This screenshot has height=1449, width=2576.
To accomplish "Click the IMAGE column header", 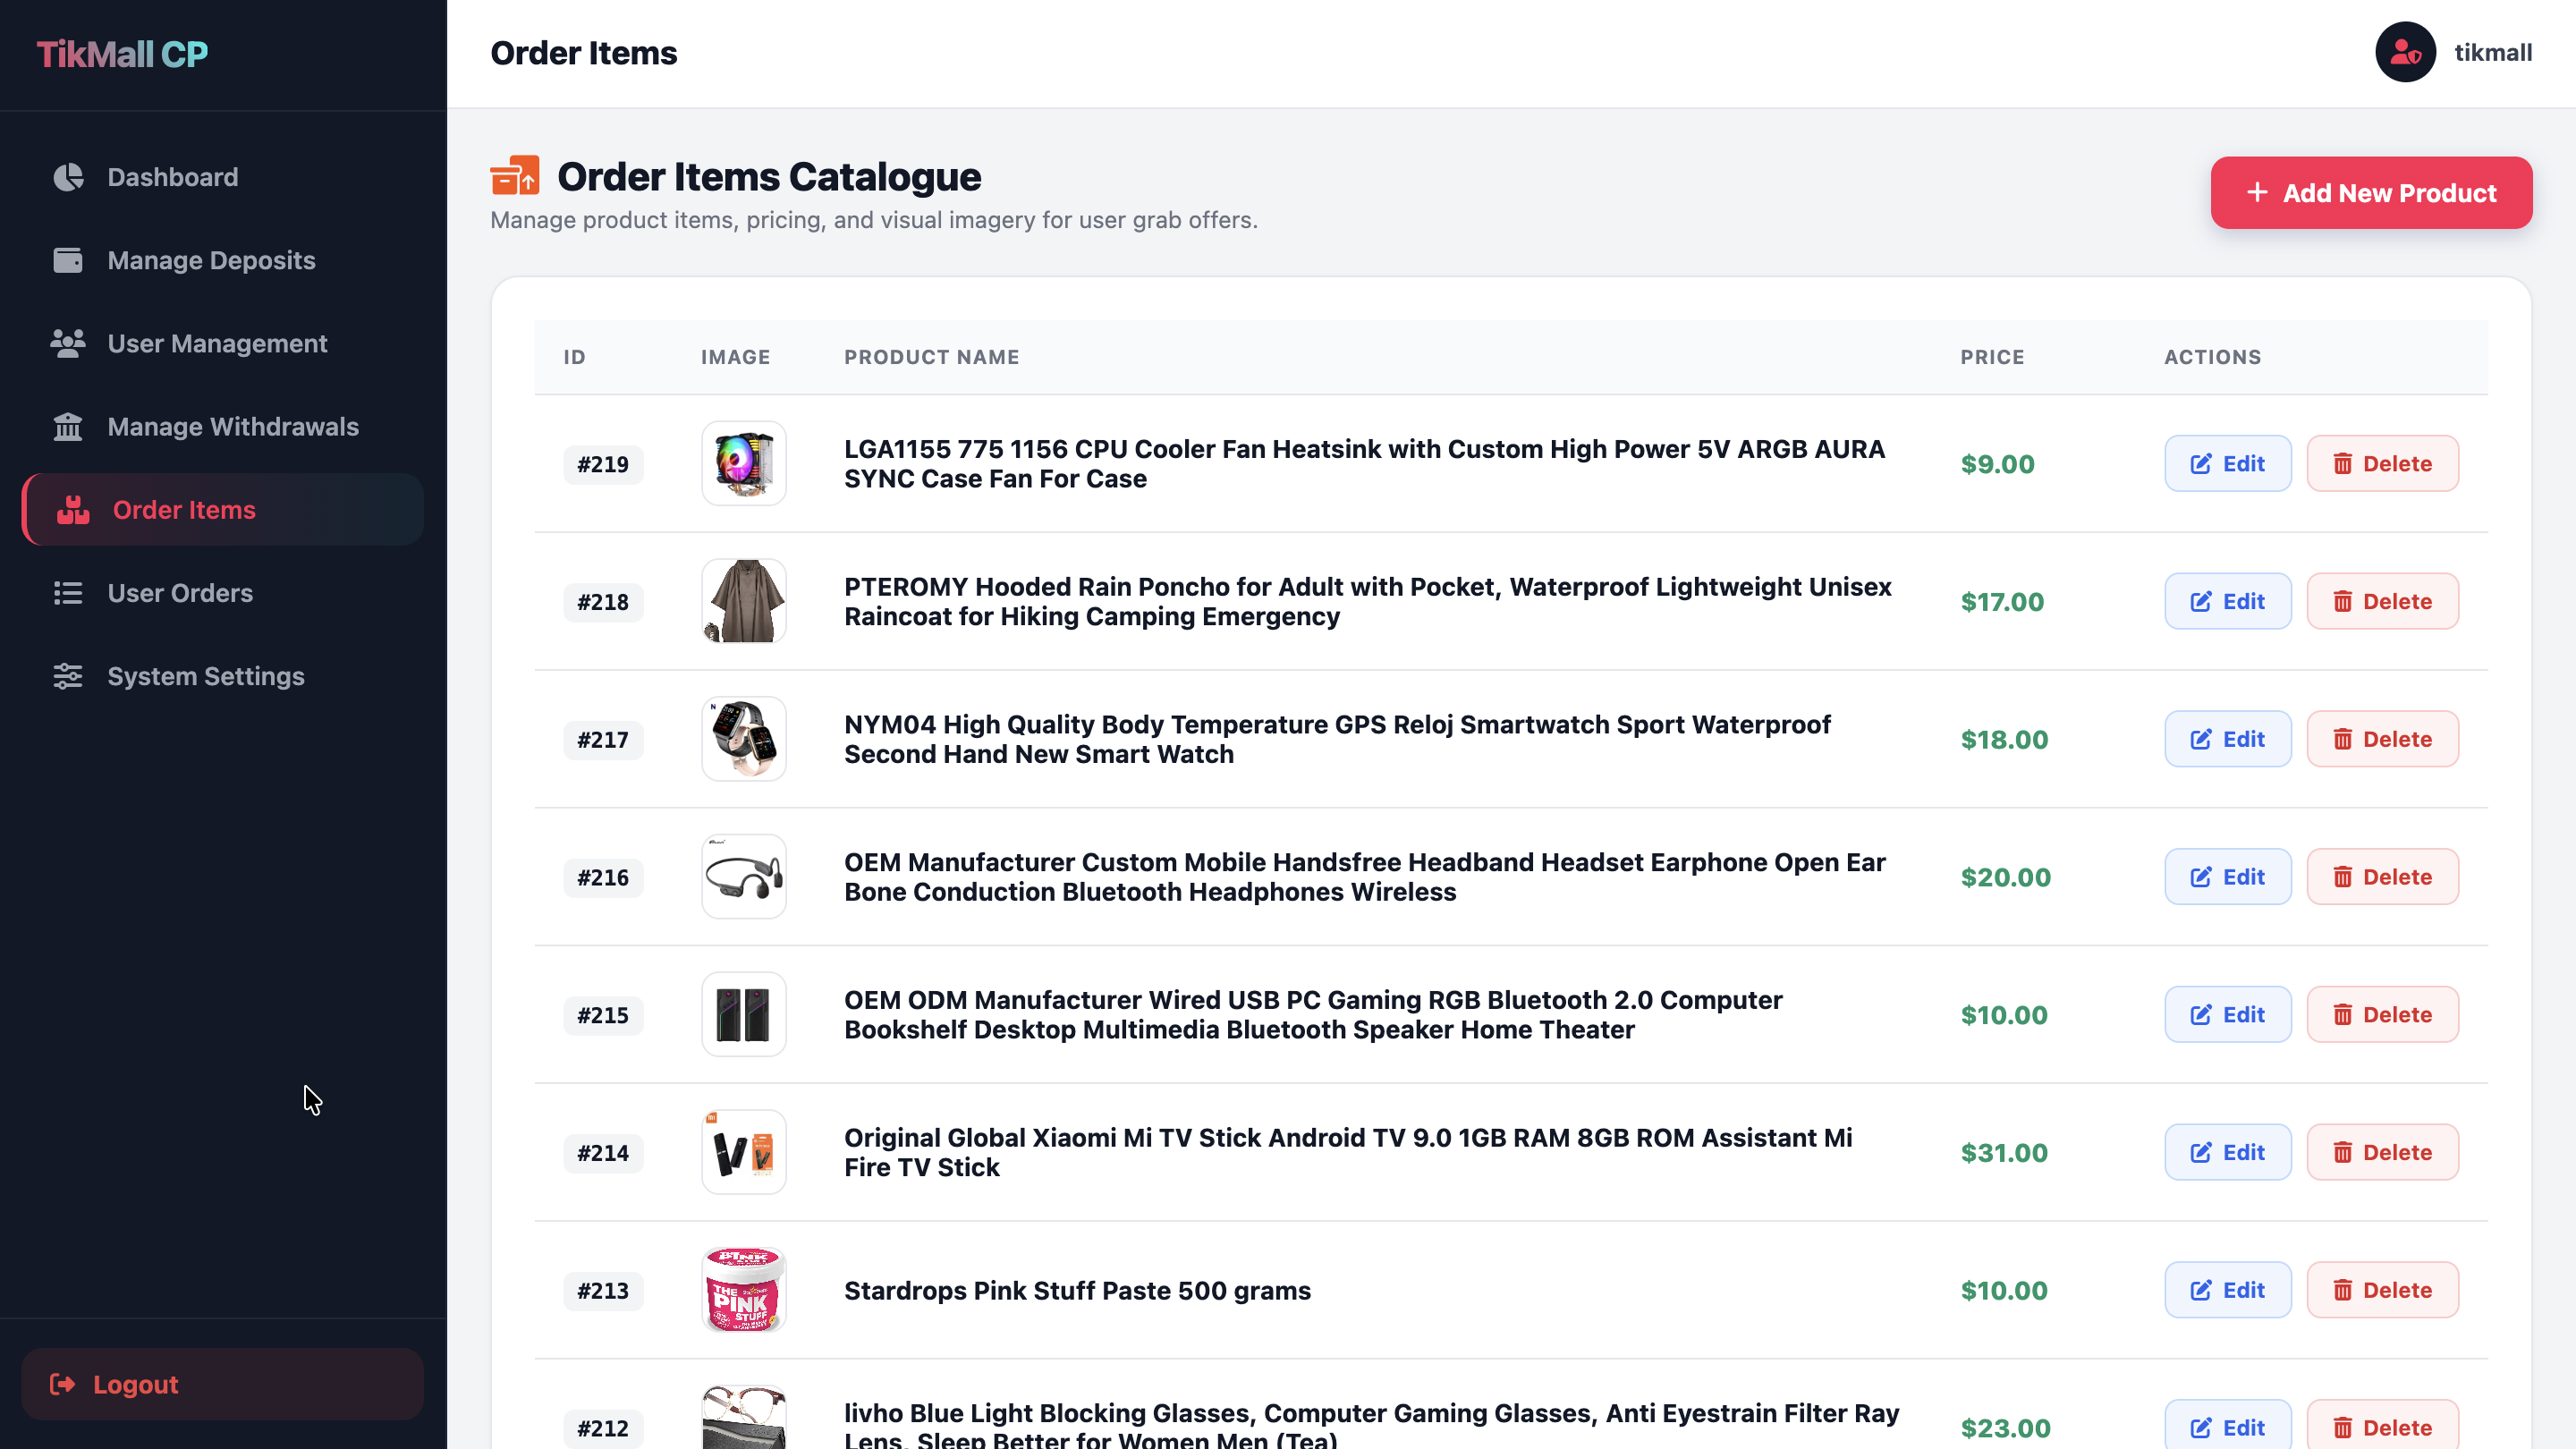I will pyautogui.click(x=735, y=357).
